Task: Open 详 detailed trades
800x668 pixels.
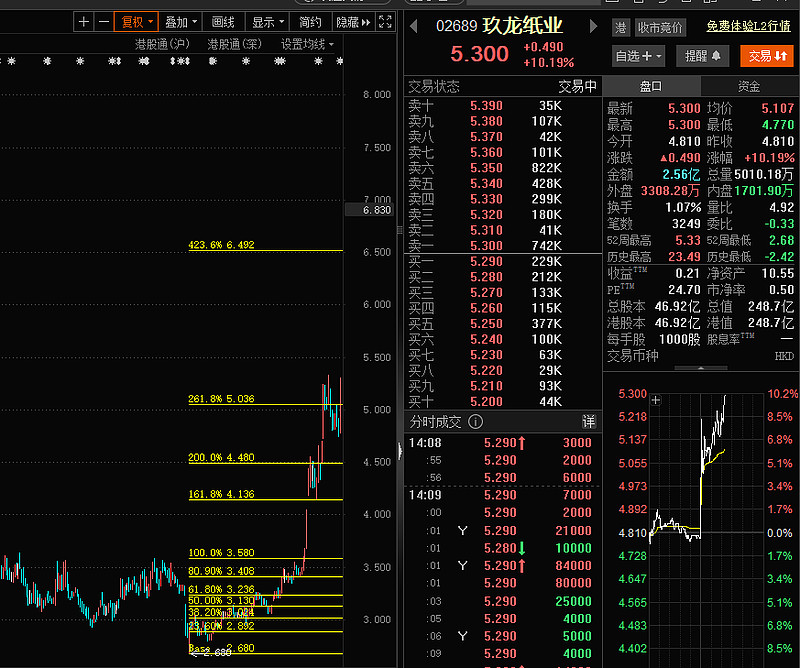Action: 588,422
